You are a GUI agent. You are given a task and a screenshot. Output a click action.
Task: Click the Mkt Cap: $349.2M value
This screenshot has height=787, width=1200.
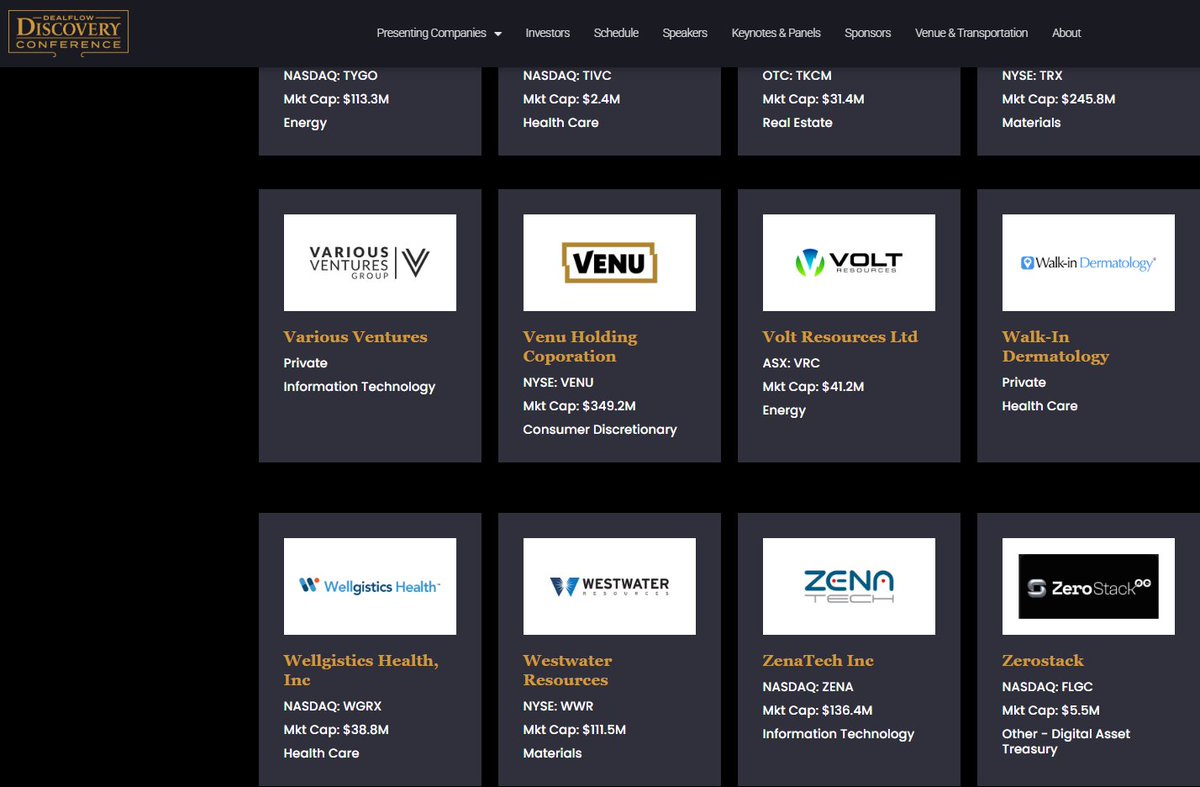580,406
